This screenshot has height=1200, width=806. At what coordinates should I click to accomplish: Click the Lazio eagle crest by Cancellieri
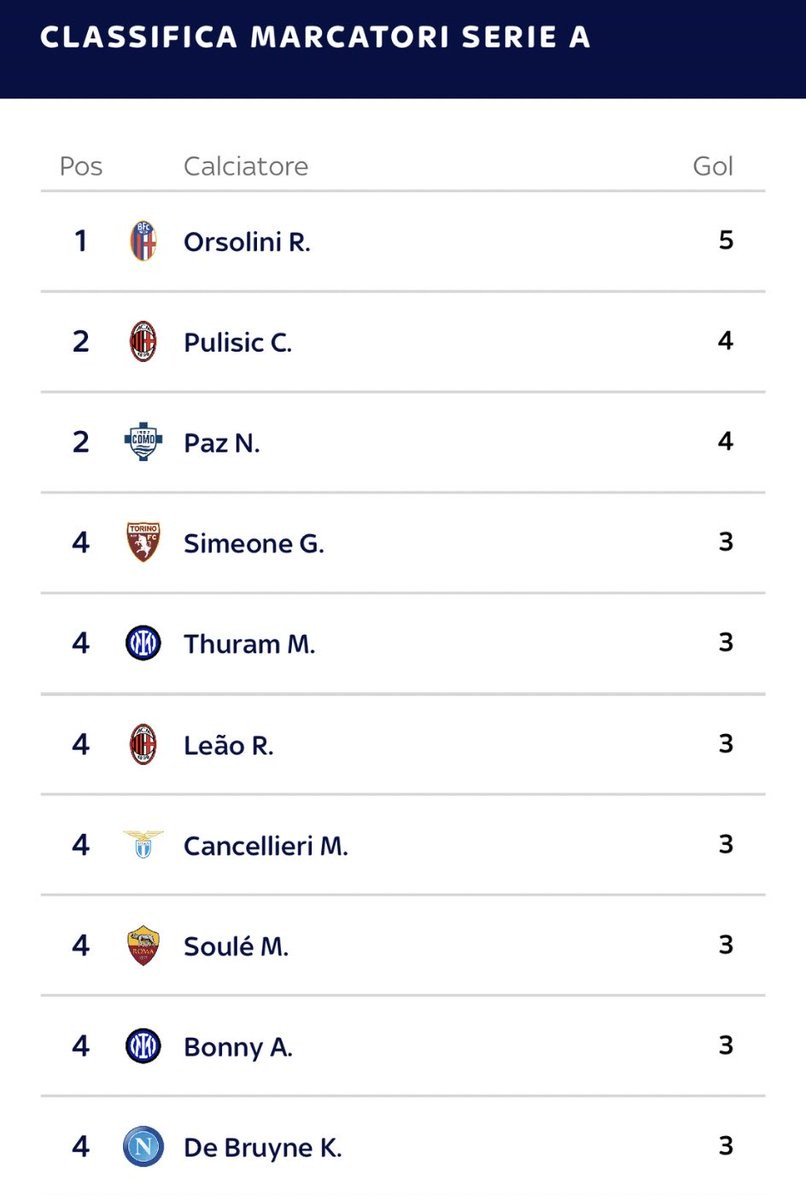[143, 844]
